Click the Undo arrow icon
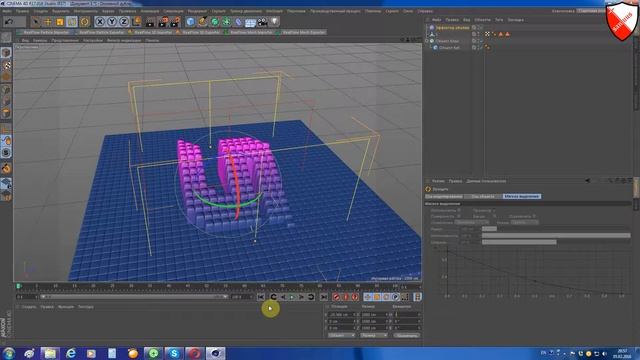 (x=9, y=21)
